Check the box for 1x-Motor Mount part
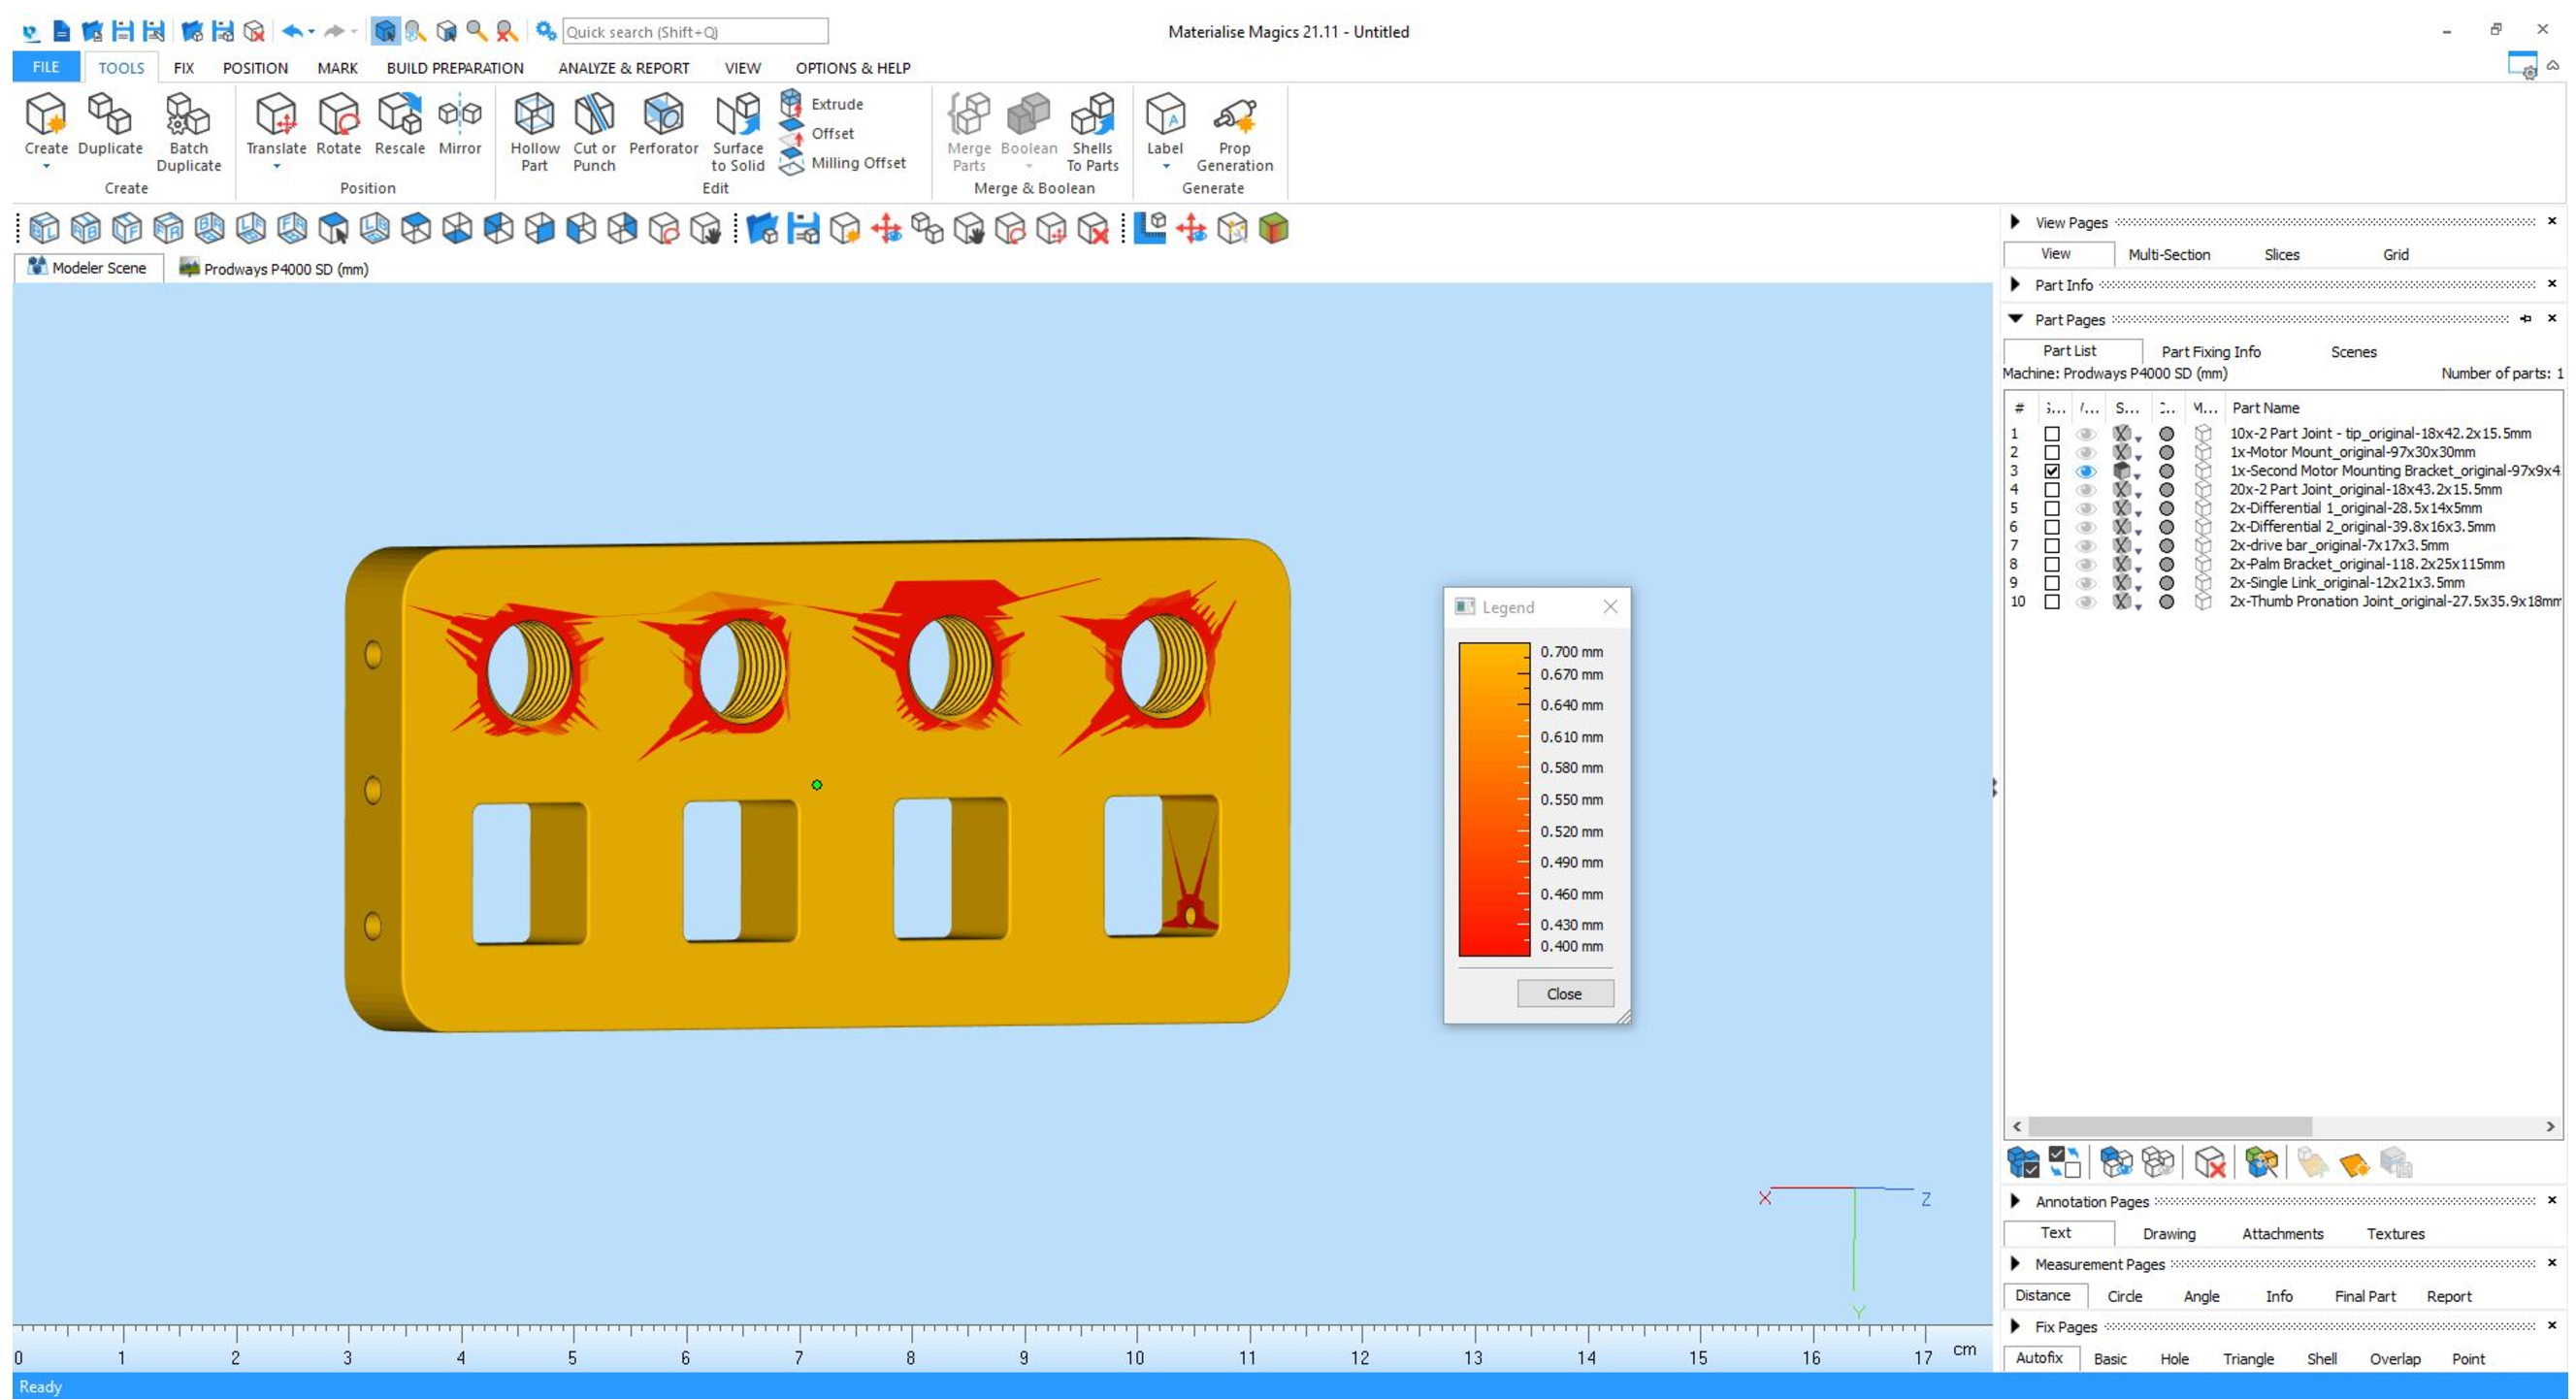 point(2052,453)
